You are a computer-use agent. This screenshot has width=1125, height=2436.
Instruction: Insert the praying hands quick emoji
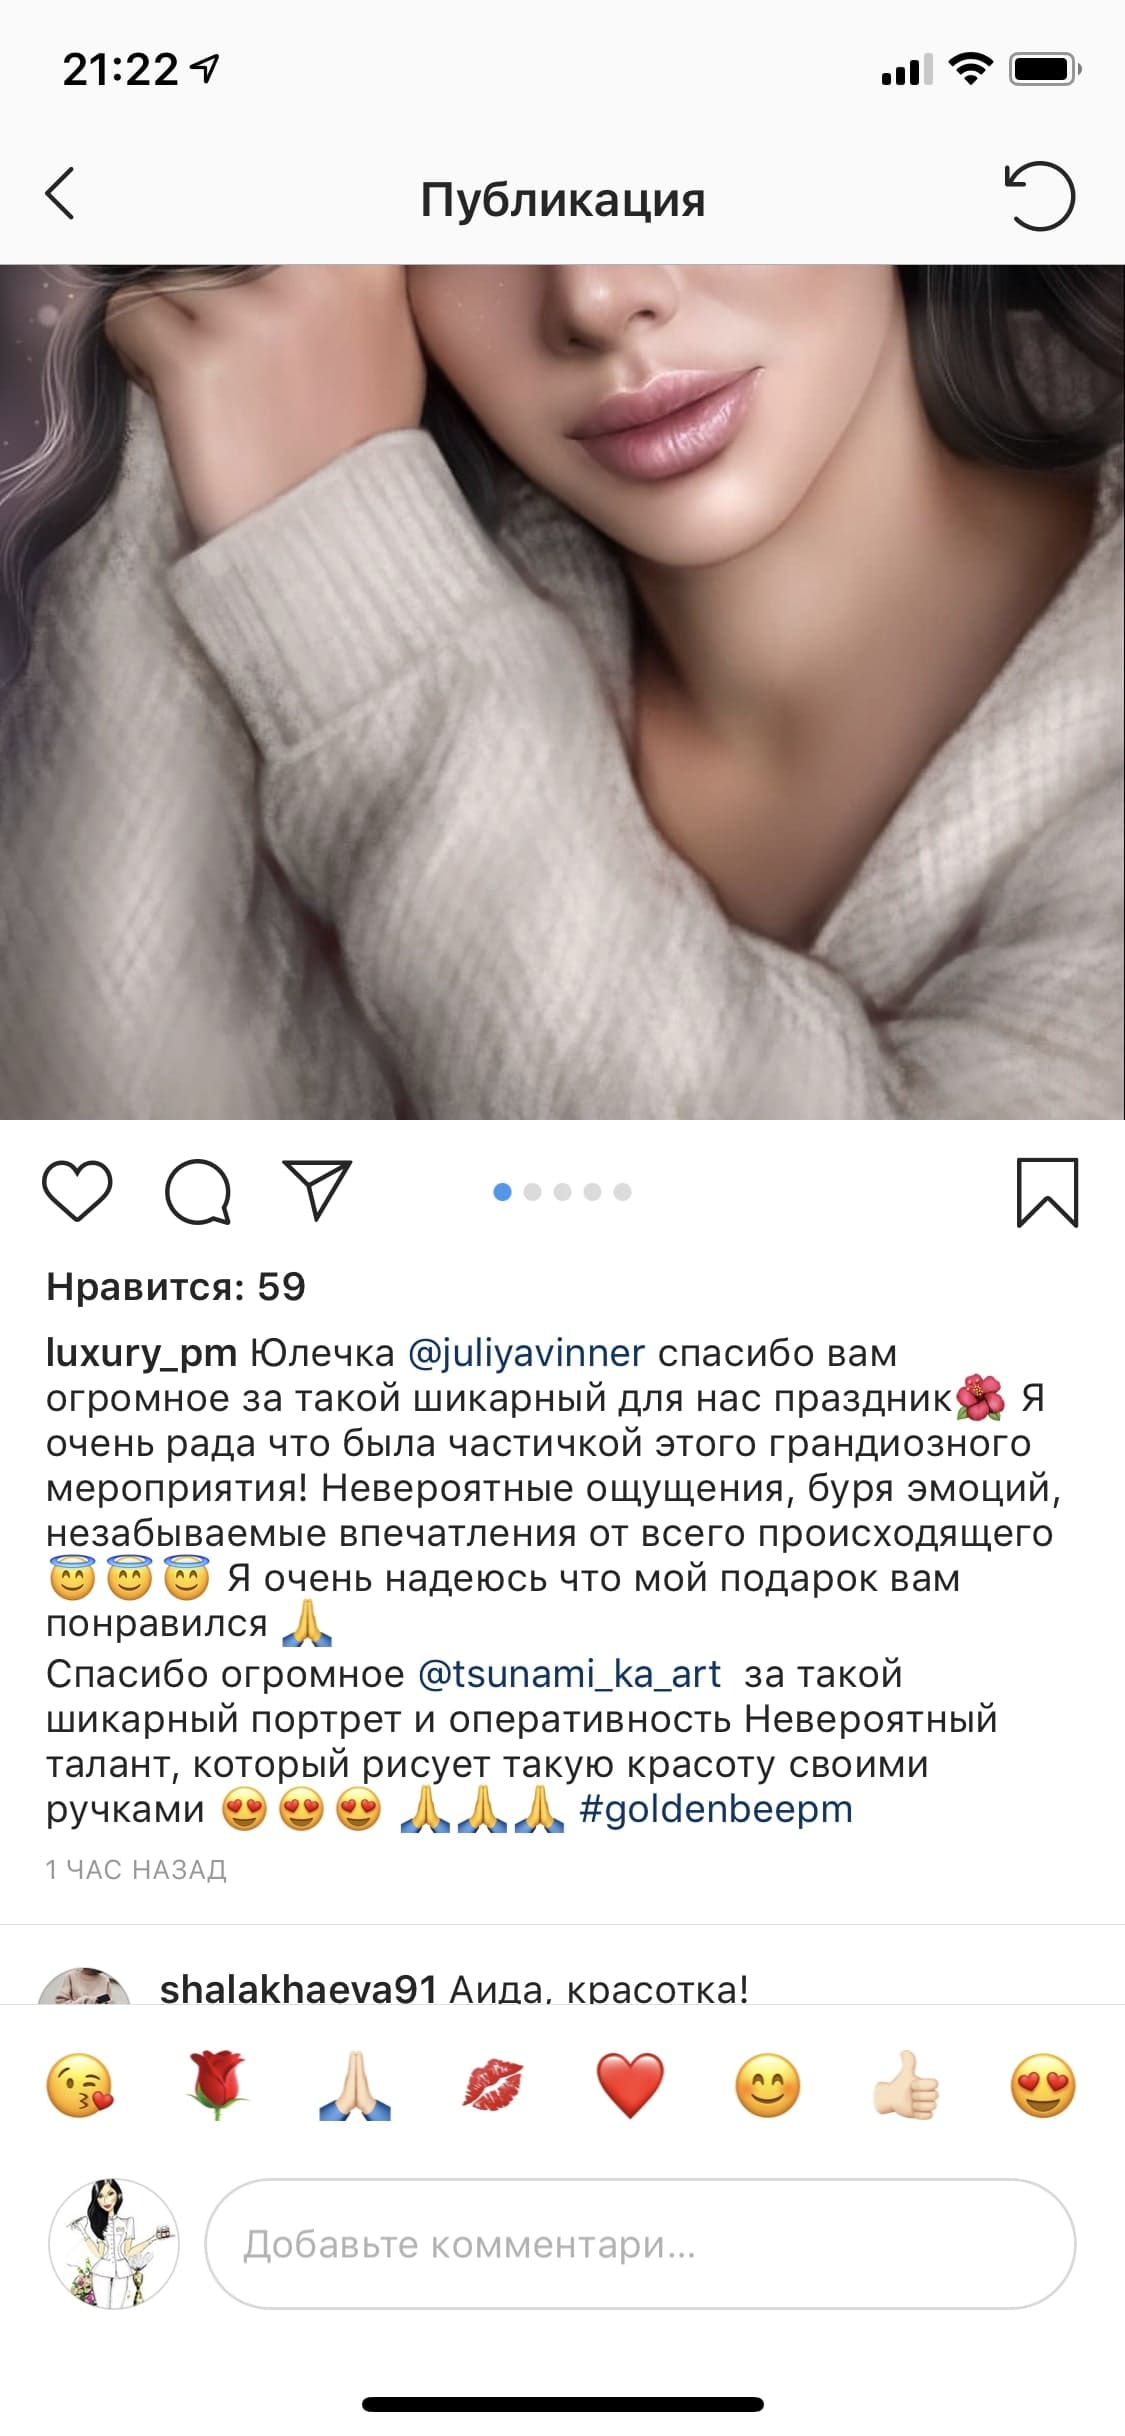point(355,2086)
